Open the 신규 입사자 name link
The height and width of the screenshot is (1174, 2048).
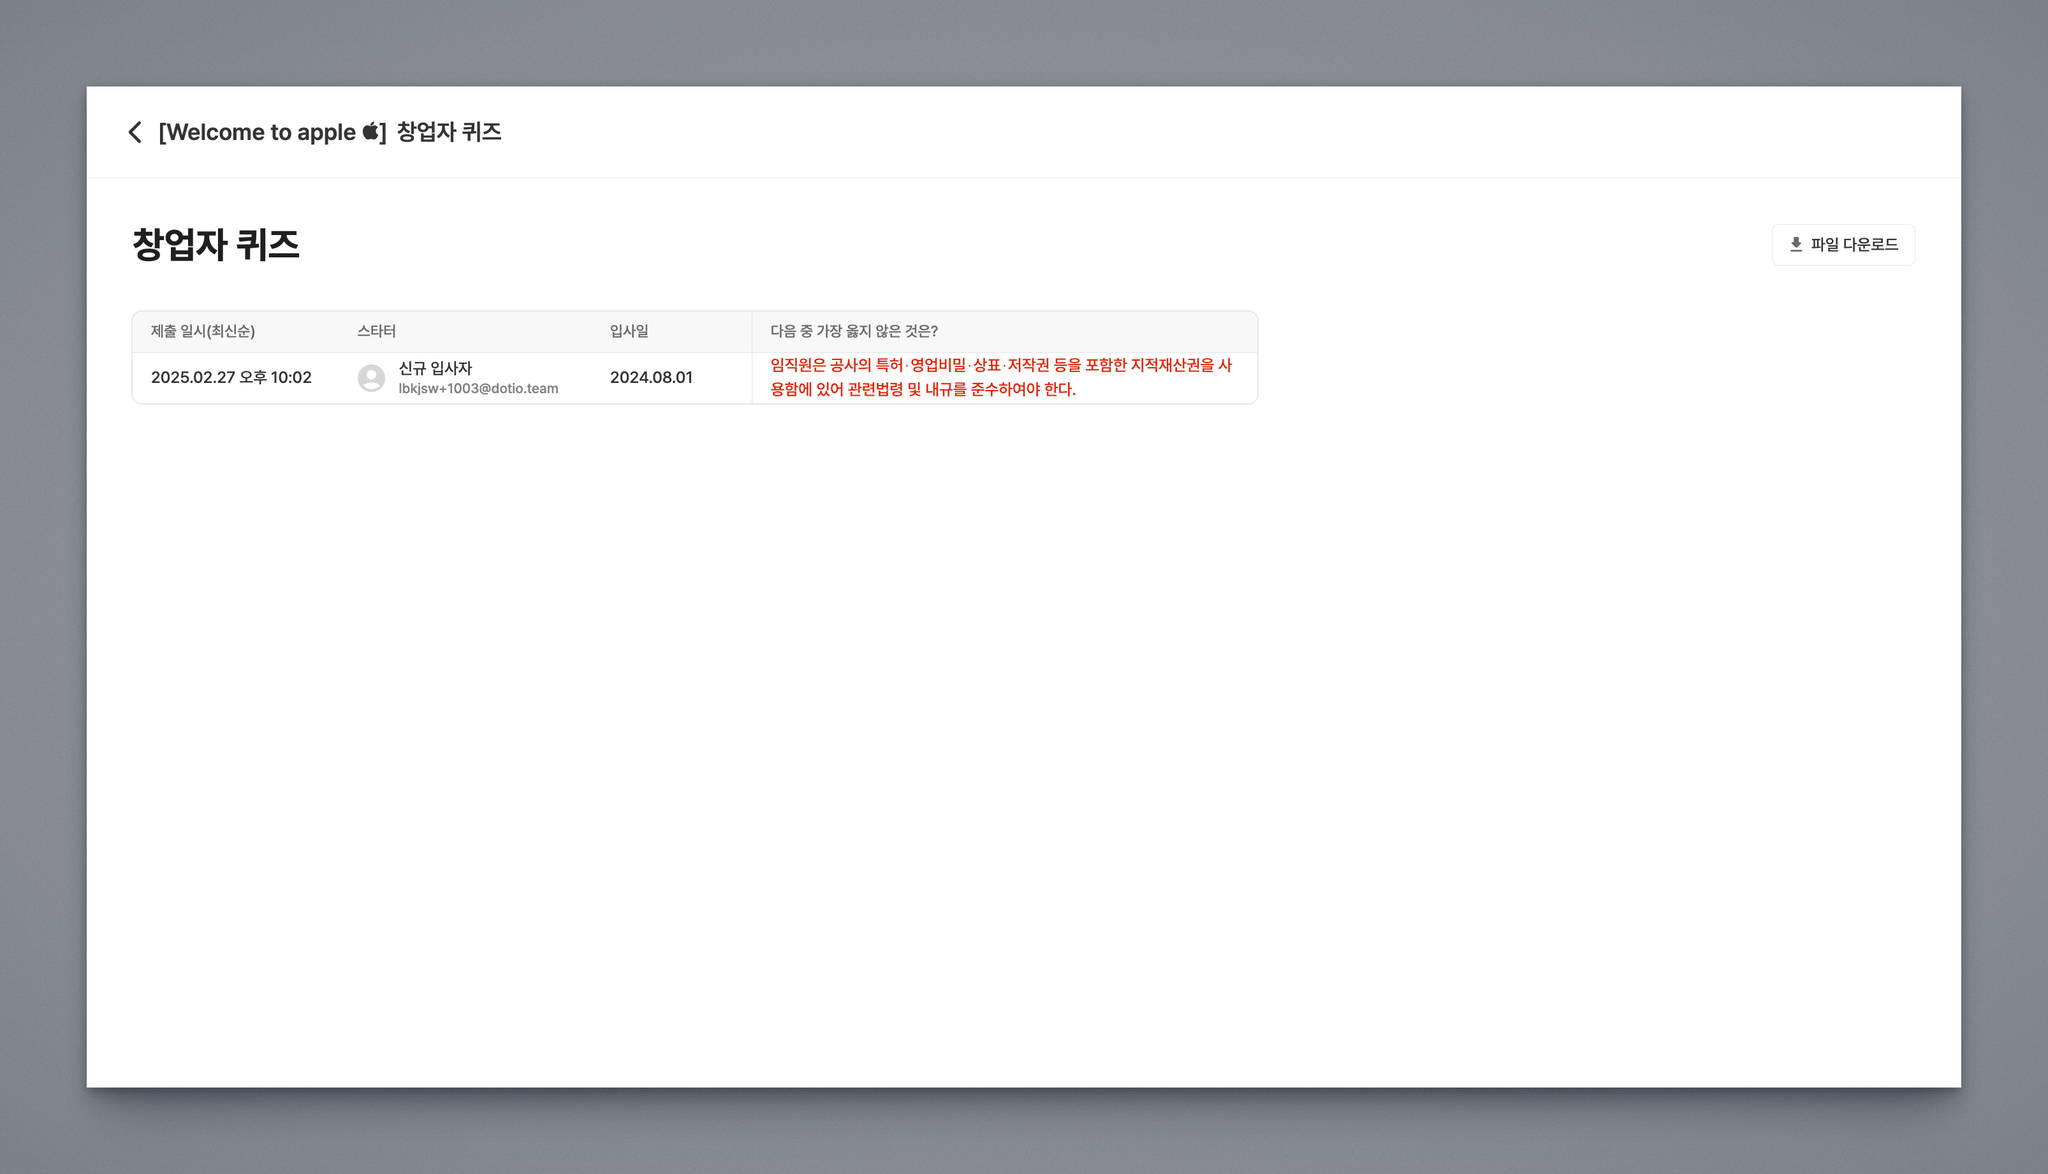pos(435,368)
